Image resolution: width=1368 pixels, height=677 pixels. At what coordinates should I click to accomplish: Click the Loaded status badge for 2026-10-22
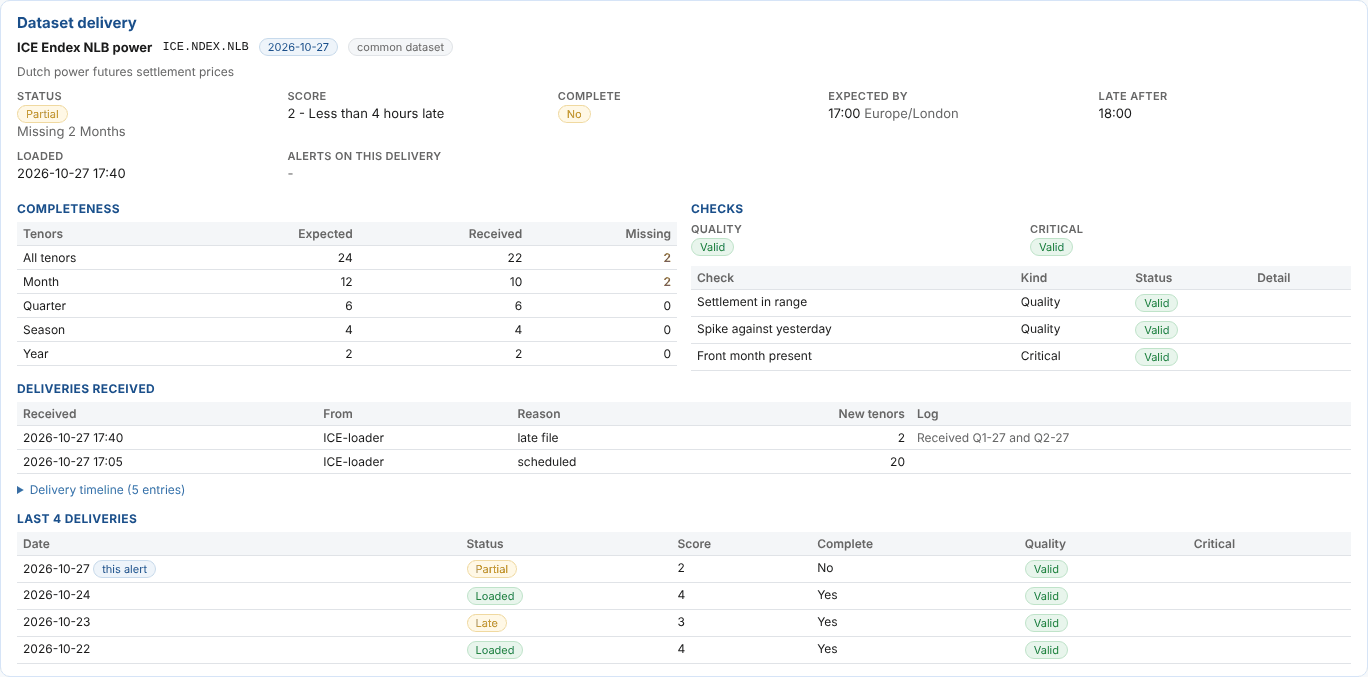(495, 650)
